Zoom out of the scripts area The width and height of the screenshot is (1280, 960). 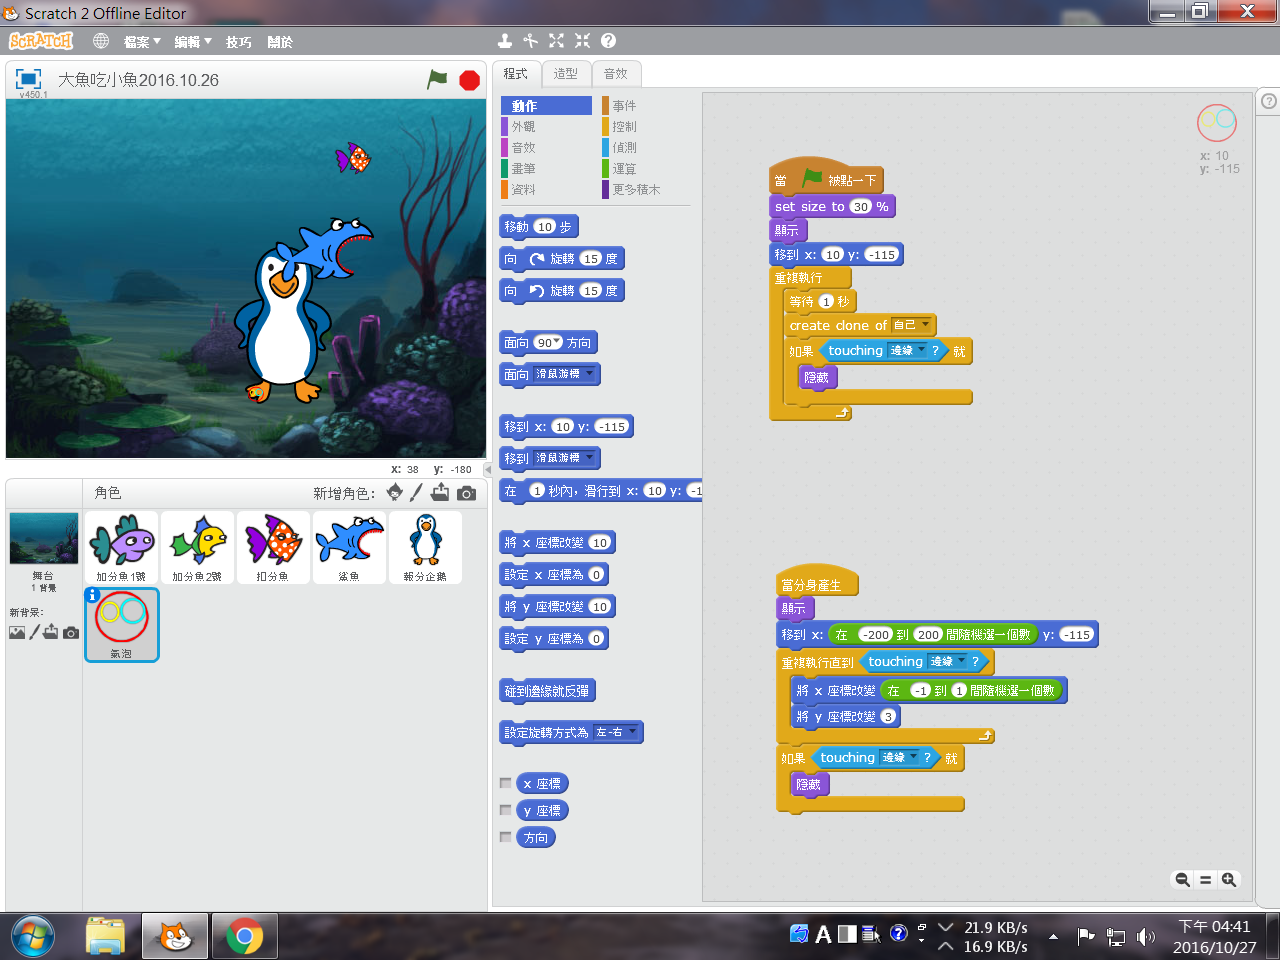(x=1182, y=880)
